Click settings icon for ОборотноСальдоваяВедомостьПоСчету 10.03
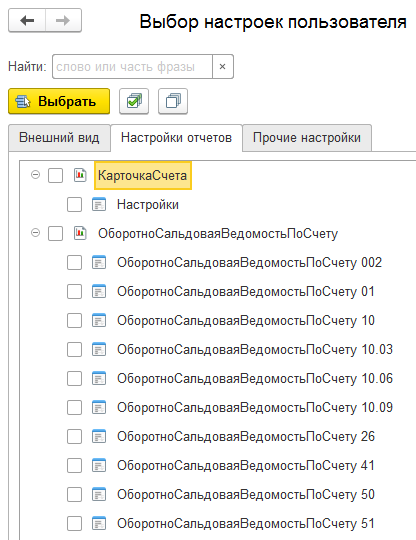The height and width of the screenshot is (540, 416). click(x=99, y=350)
